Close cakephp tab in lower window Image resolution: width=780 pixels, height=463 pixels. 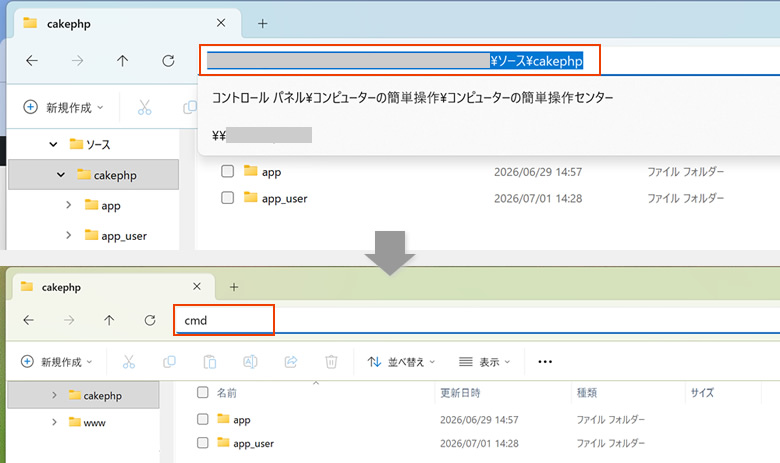coord(197,286)
